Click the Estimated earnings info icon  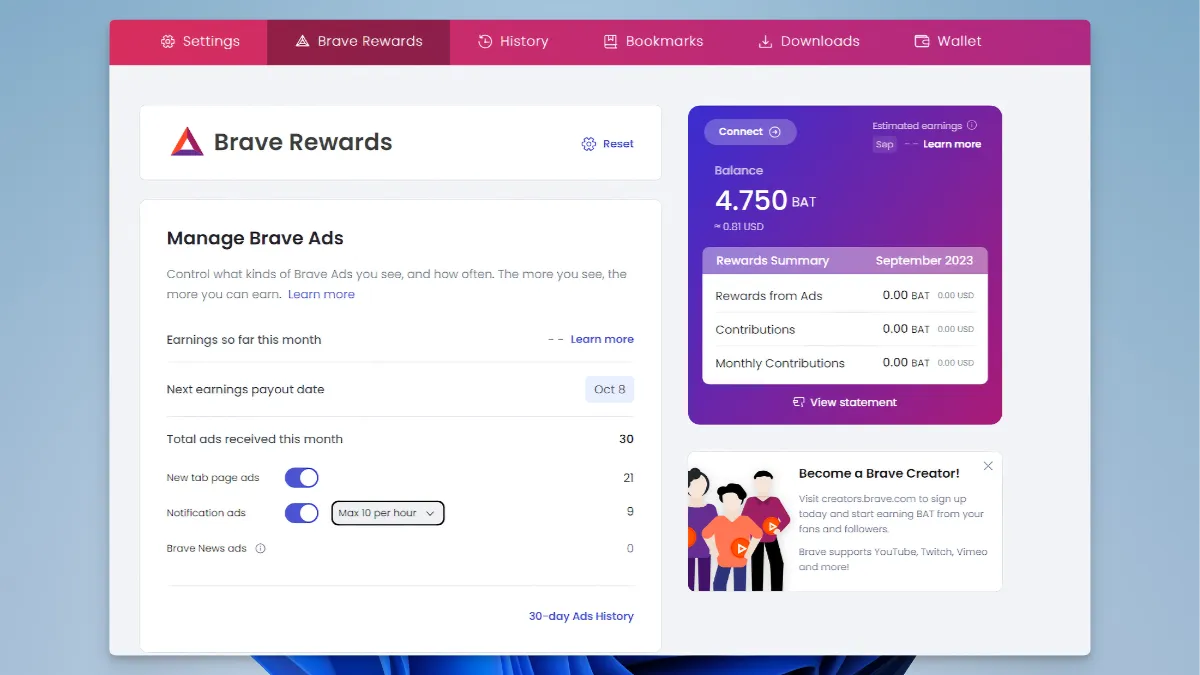(972, 126)
